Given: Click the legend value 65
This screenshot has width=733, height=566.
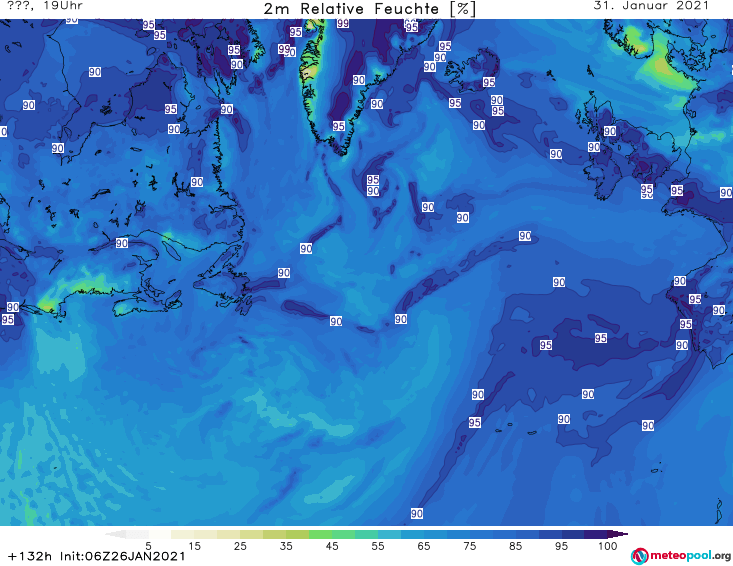Looking at the screenshot, I should (x=424, y=546).
